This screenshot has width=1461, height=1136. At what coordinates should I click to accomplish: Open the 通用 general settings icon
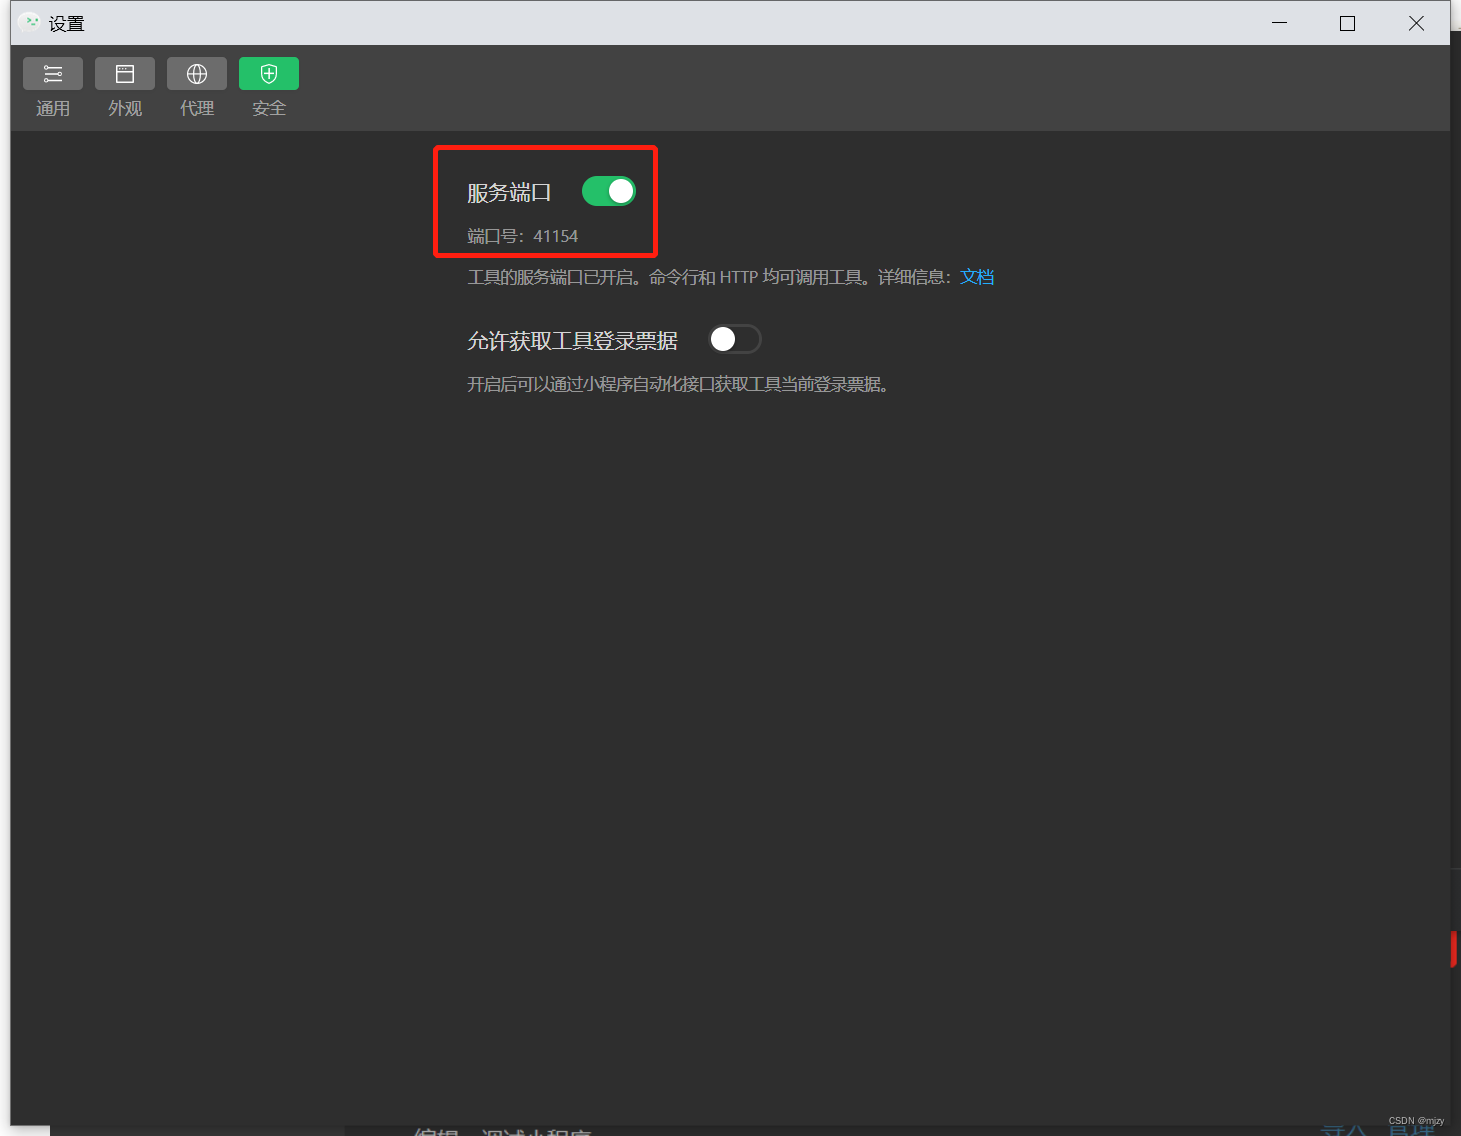(x=53, y=74)
